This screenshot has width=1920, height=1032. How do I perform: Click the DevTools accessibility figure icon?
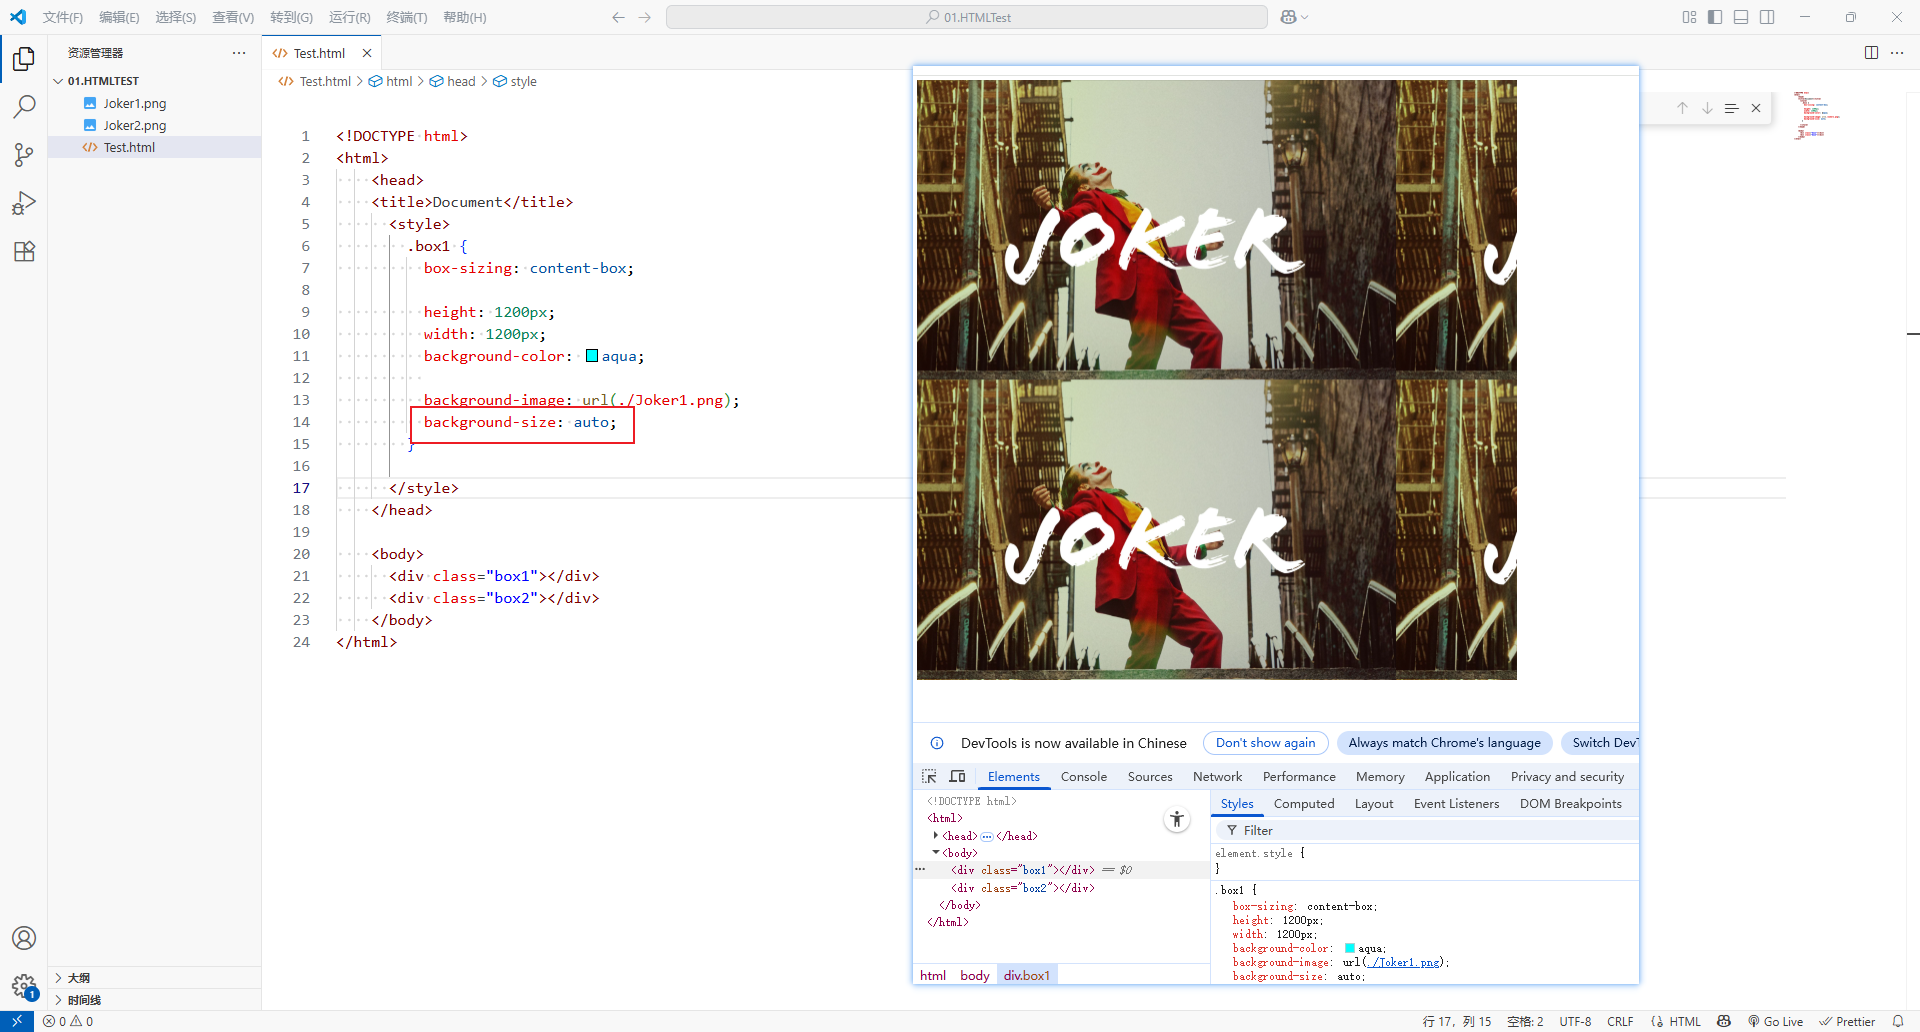tap(1177, 820)
